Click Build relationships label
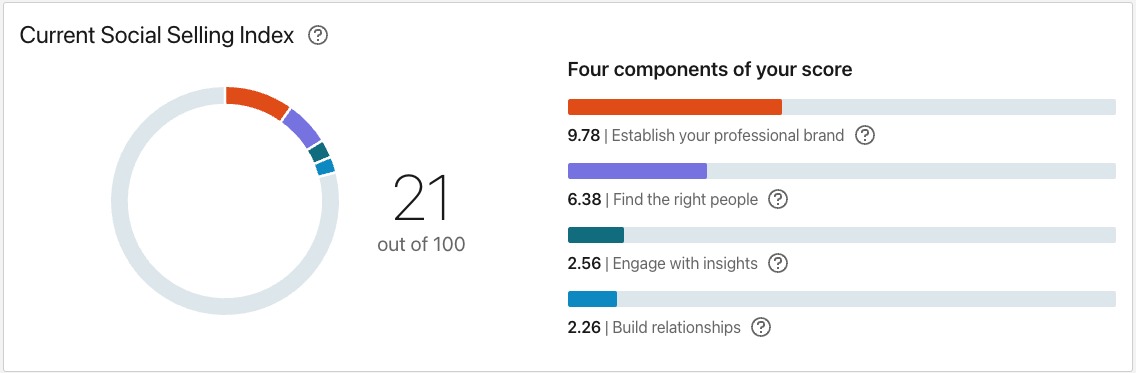This screenshot has width=1136, height=373. (677, 327)
